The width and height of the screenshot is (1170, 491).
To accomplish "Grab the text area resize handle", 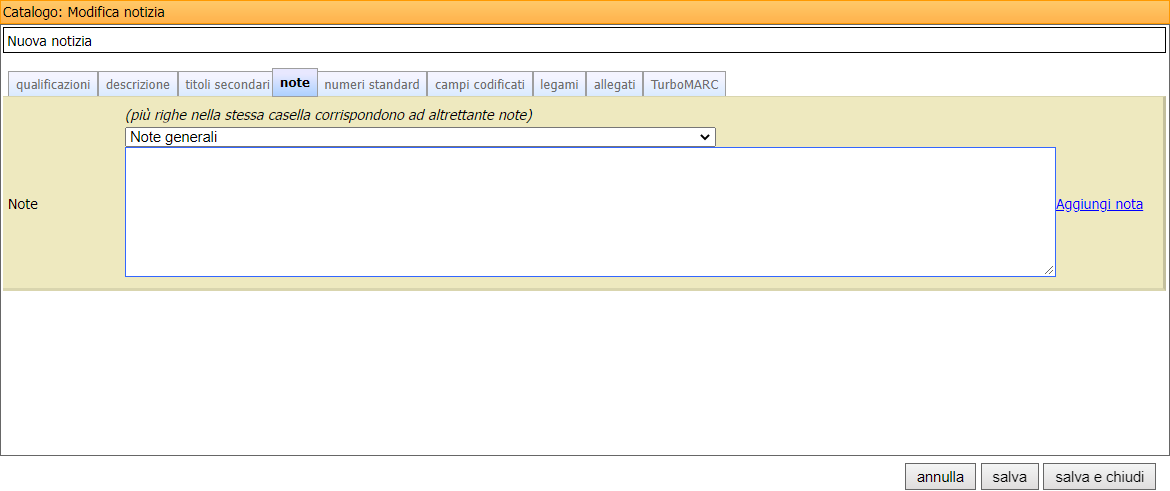I will click(1049, 270).
